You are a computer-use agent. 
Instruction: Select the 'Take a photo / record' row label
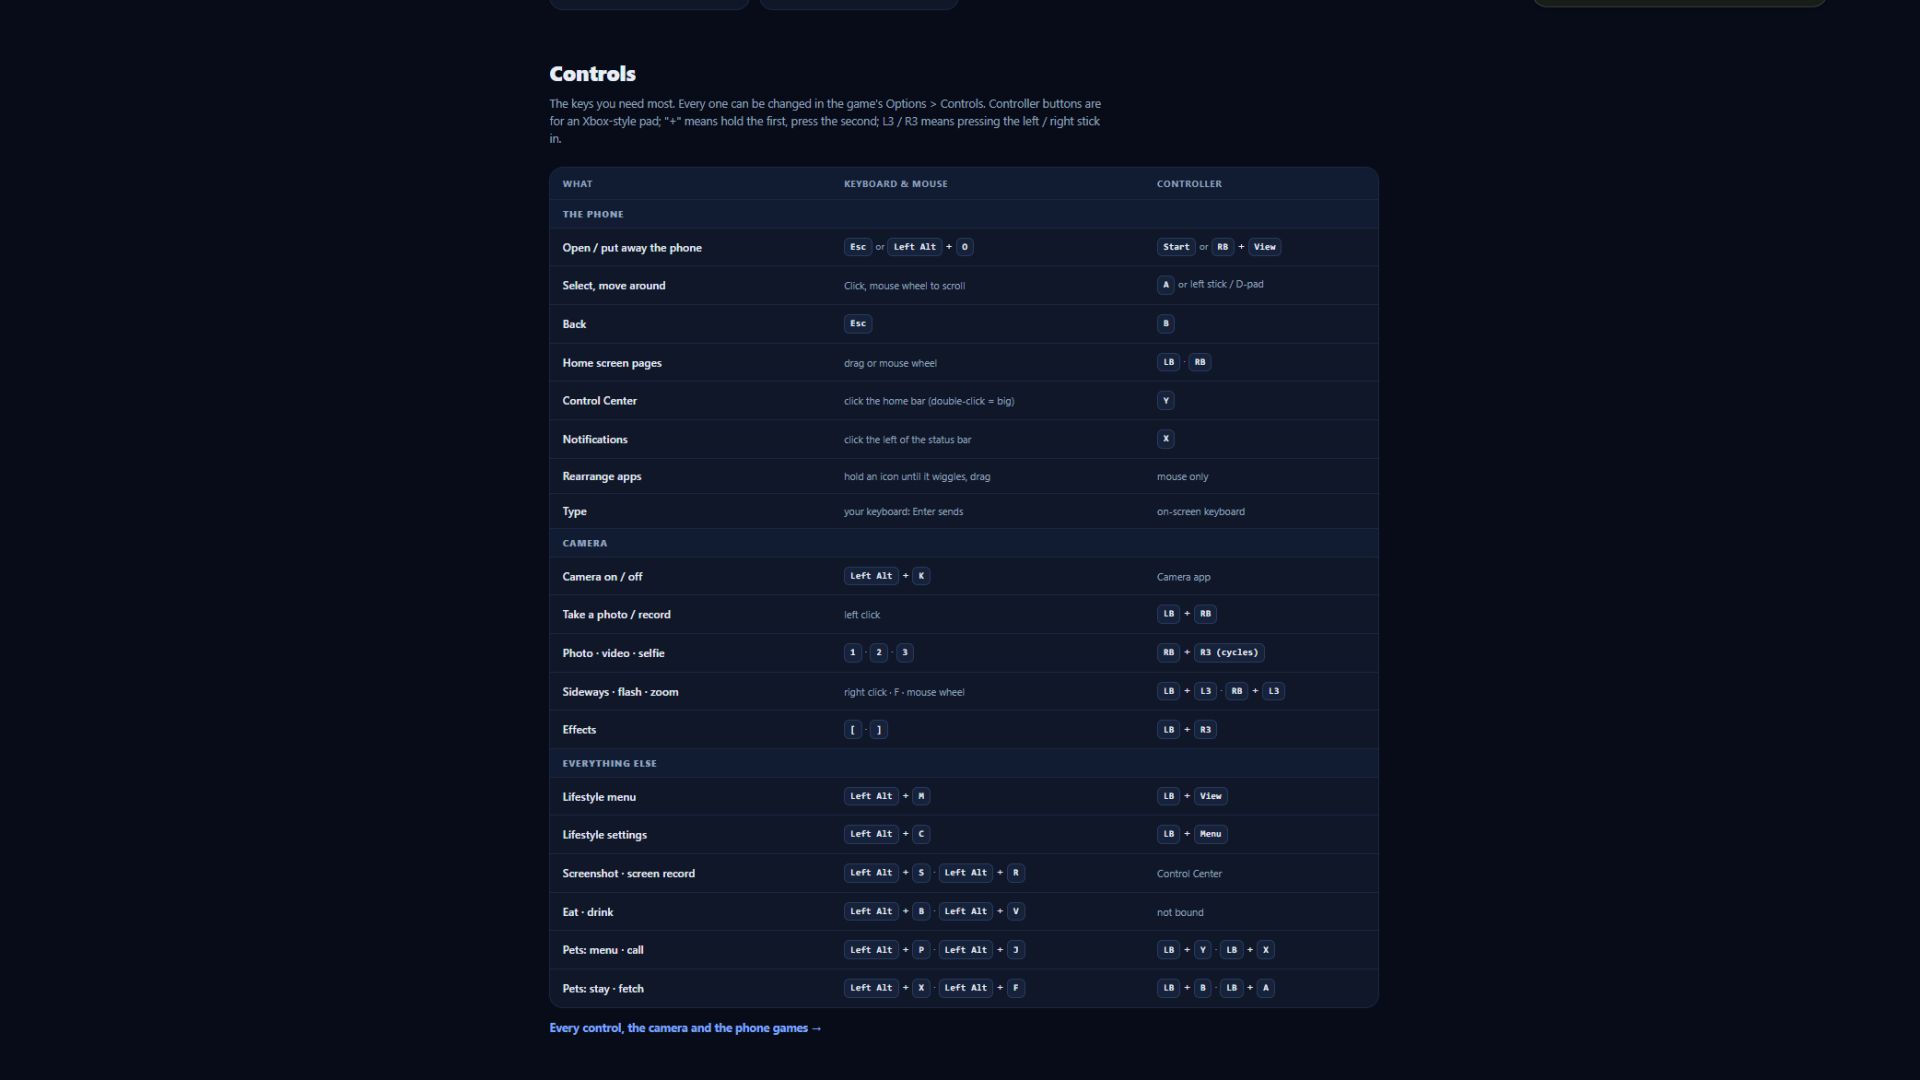(616, 615)
